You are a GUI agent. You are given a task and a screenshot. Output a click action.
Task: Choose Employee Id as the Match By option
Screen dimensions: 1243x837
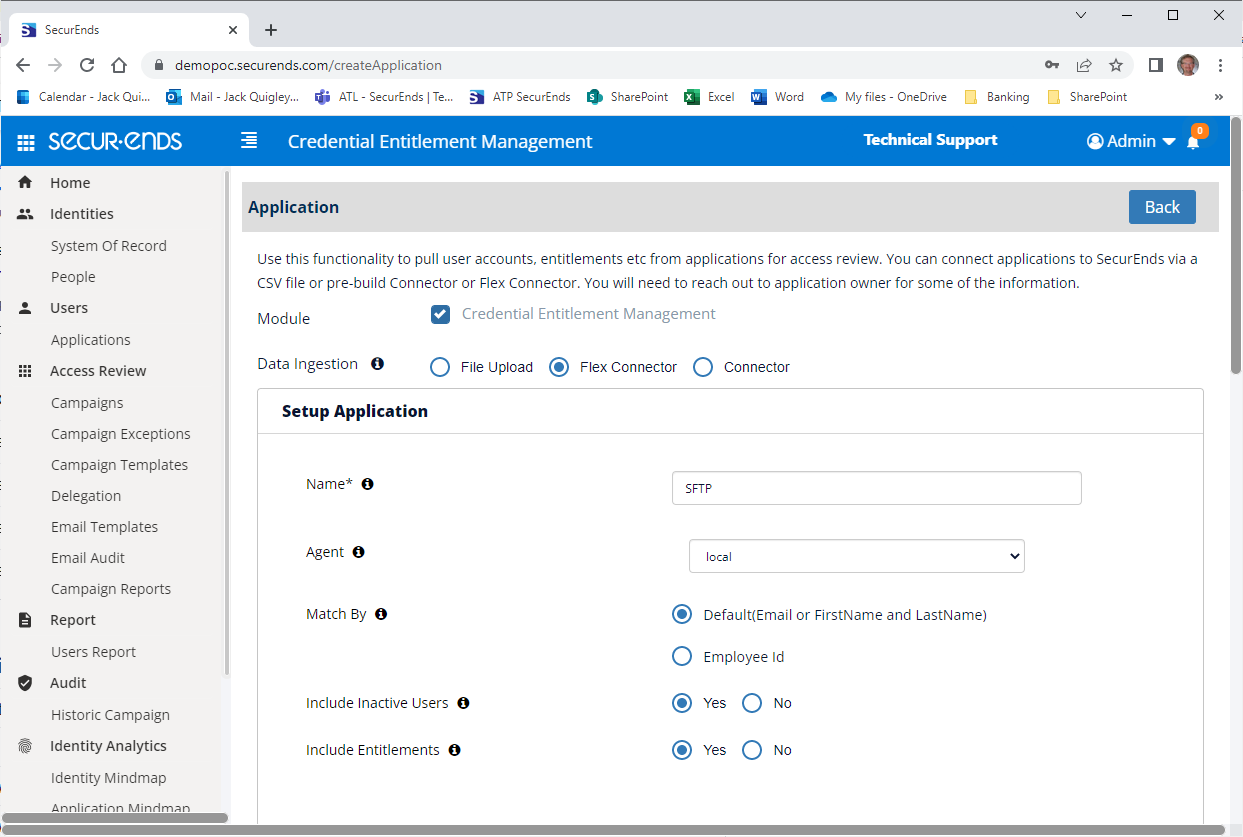point(682,656)
